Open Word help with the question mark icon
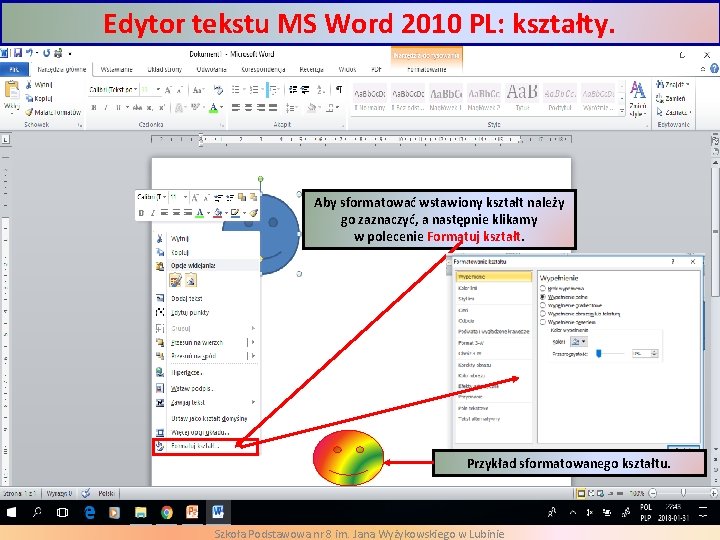 pos(714,69)
